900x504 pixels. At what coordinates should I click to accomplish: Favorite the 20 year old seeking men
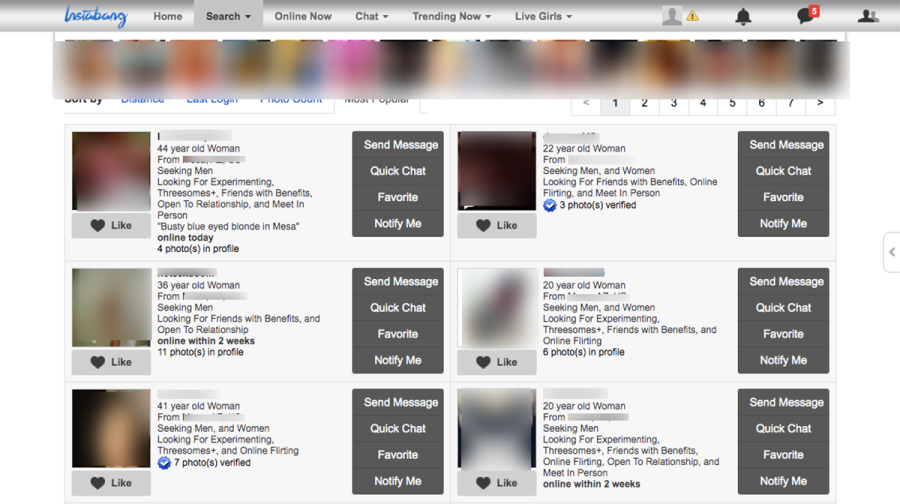tap(783, 455)
